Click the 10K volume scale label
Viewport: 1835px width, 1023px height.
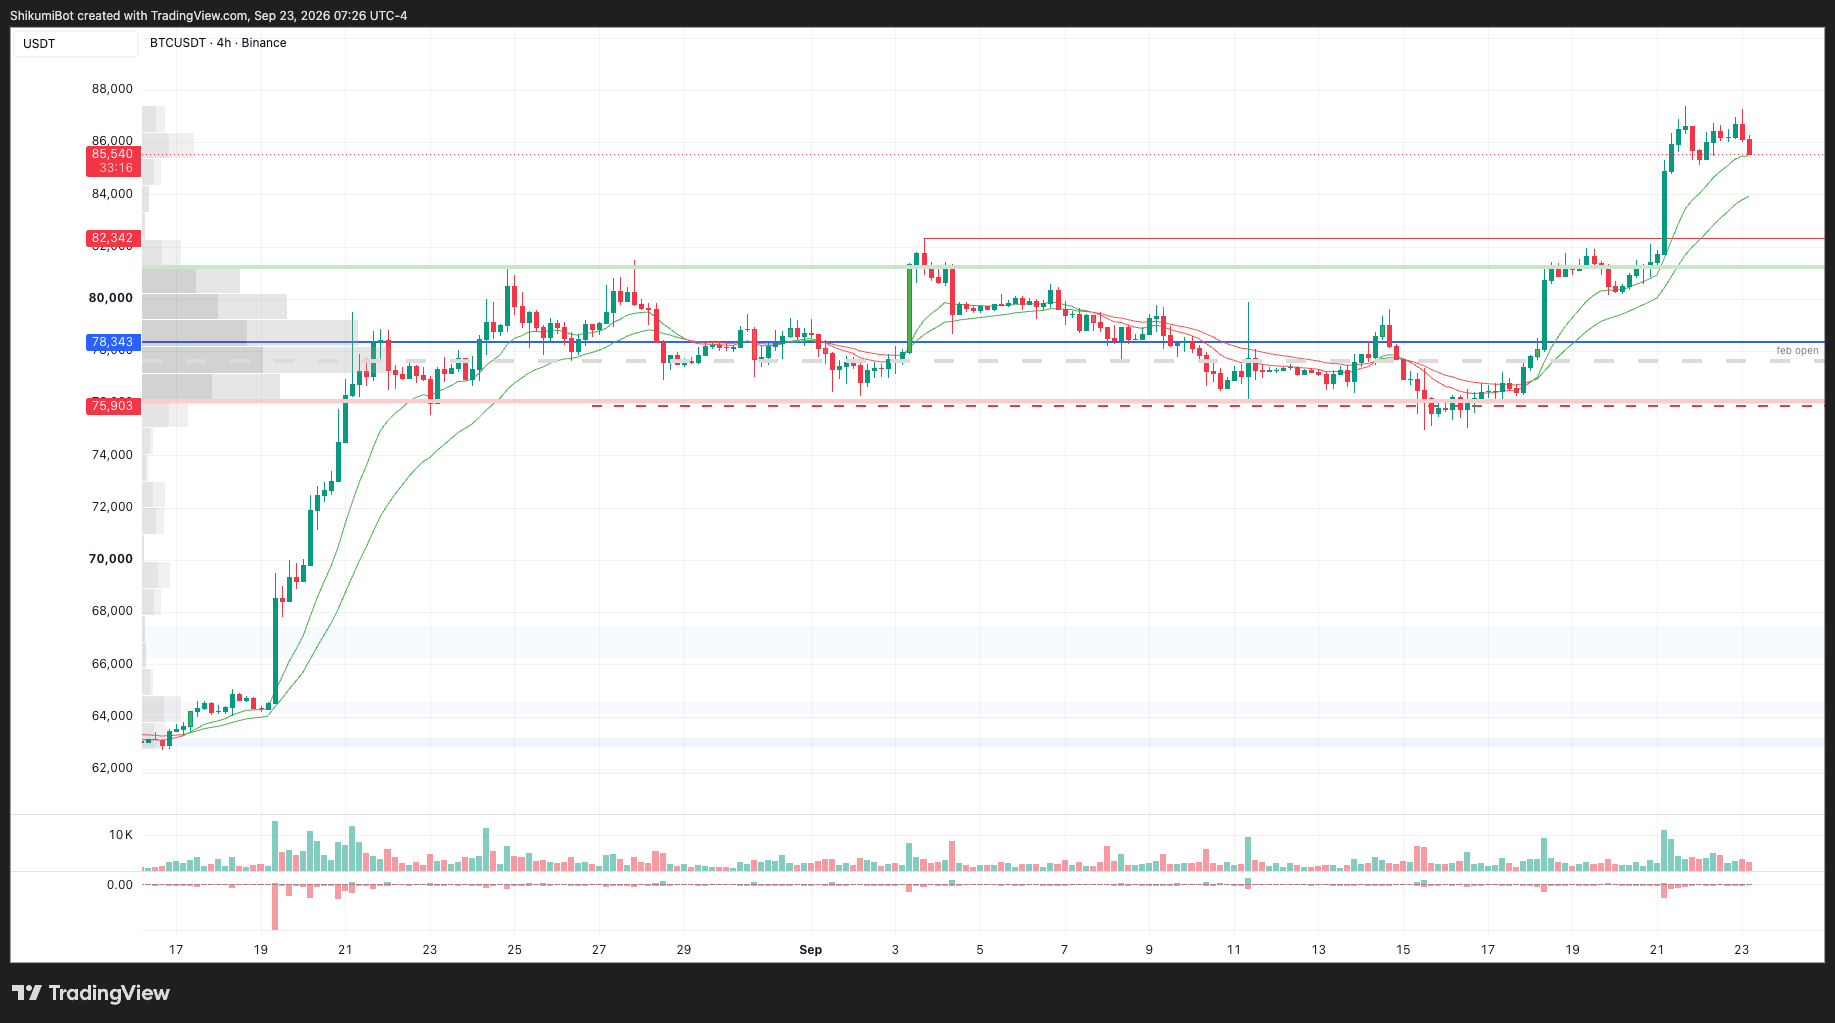pyautogui.click(x=121, y=835)
